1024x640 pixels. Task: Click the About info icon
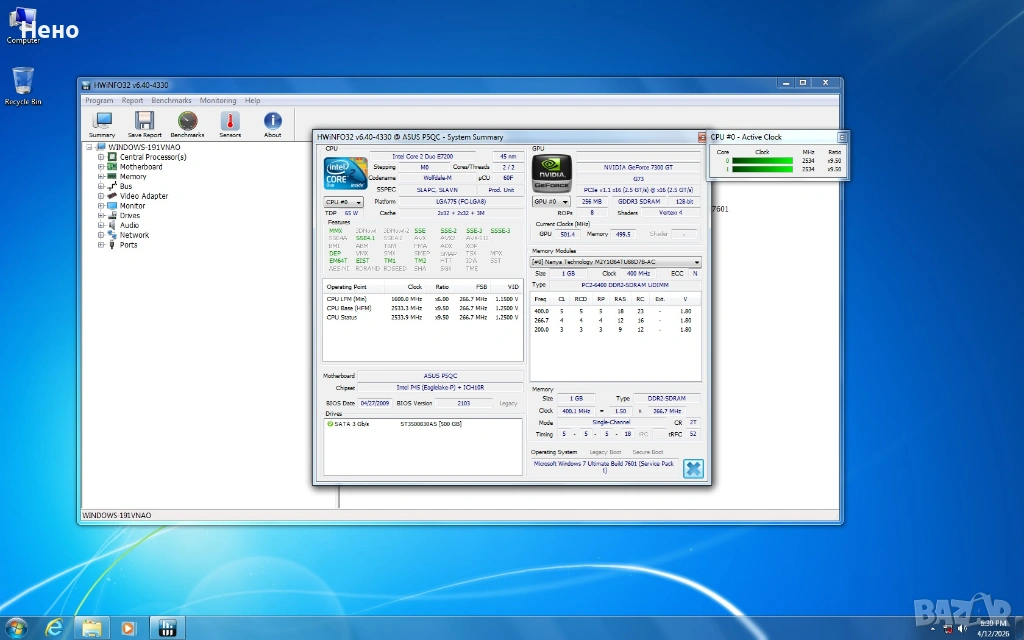pyautogui.click(x=272, y=123)
